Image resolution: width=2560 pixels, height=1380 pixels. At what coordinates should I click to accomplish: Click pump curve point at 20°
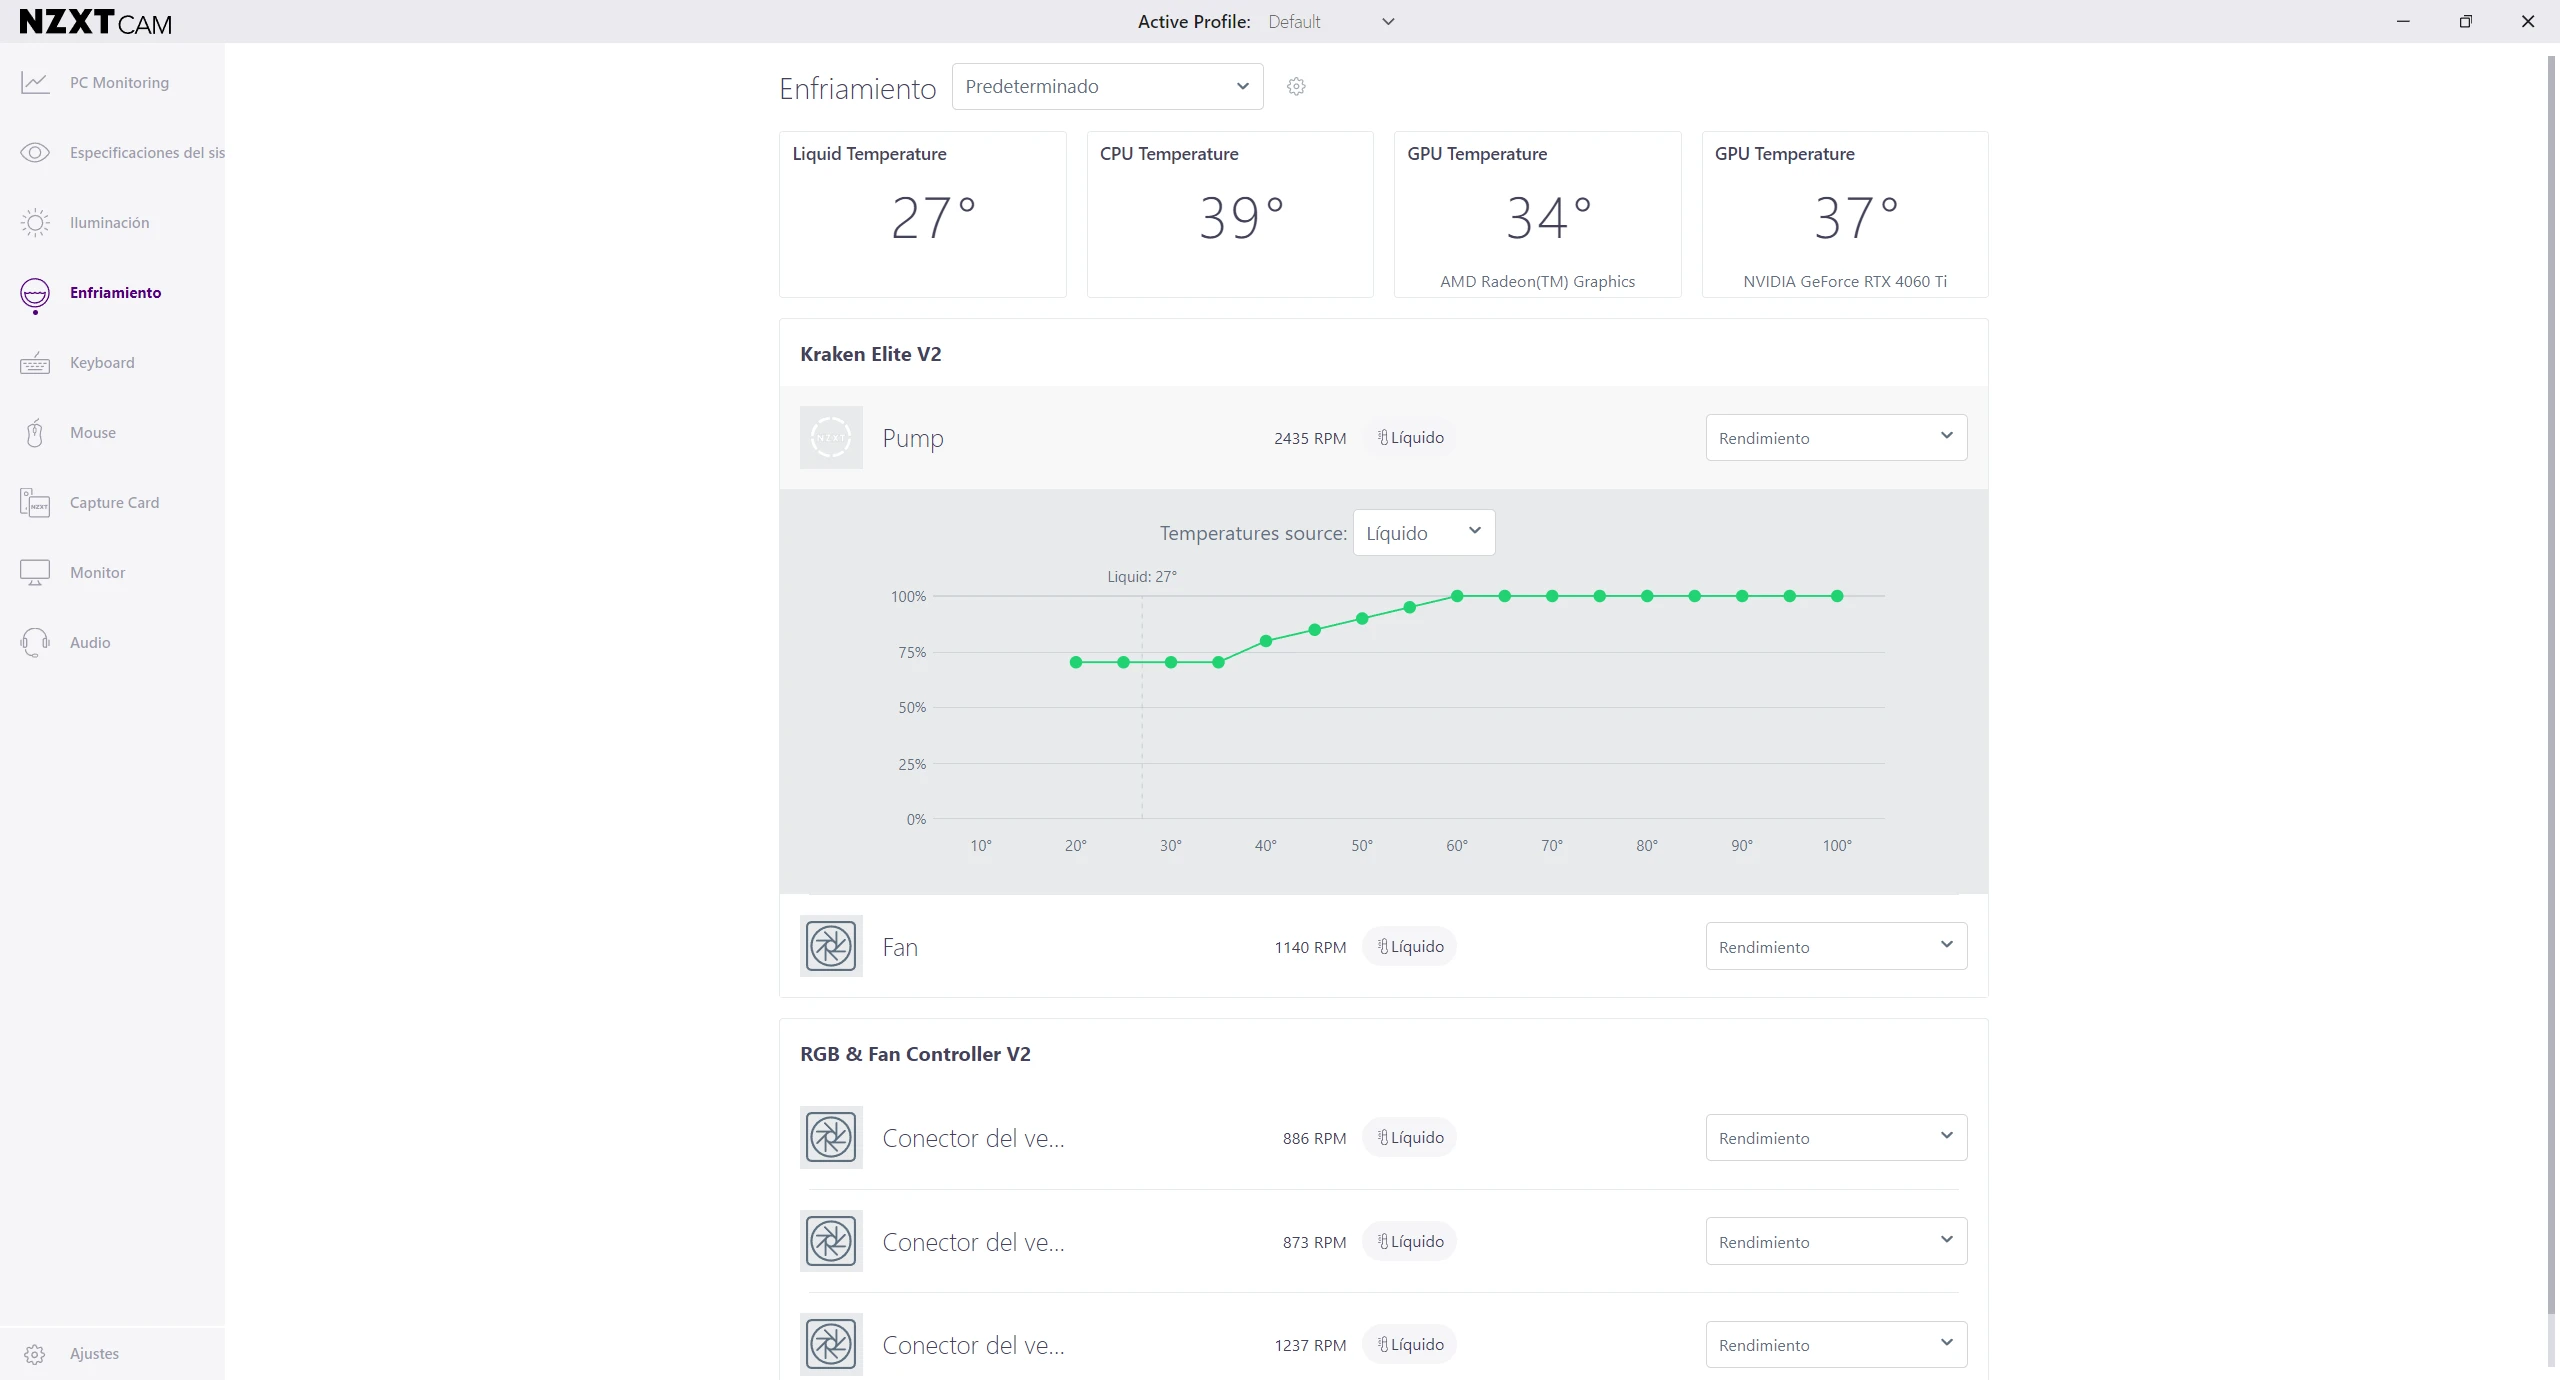click(1076, 662)
